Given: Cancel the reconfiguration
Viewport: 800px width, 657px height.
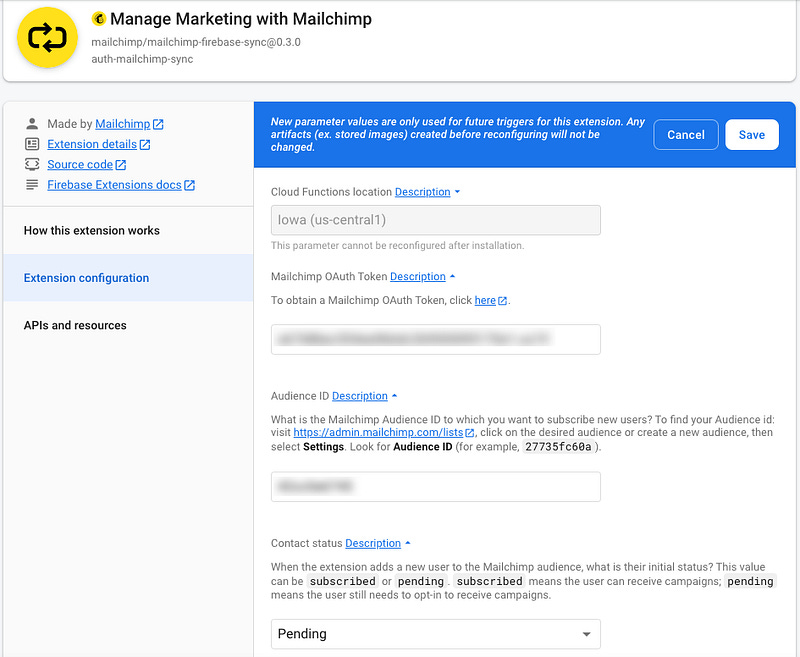Looking at the screenshot, I should (686, 135).
